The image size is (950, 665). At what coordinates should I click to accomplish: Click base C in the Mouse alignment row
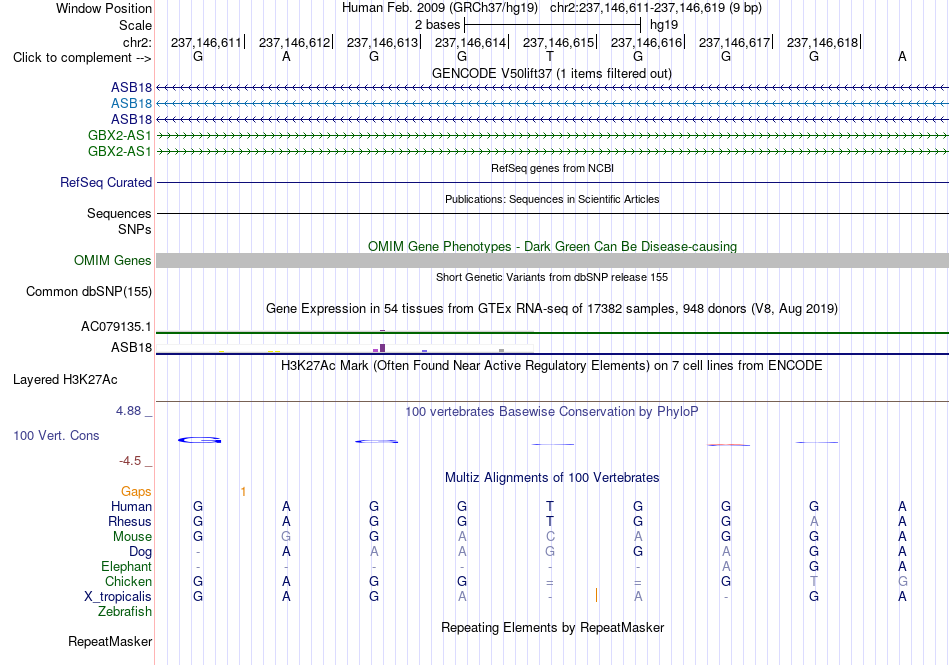click(x=550, y=537)
